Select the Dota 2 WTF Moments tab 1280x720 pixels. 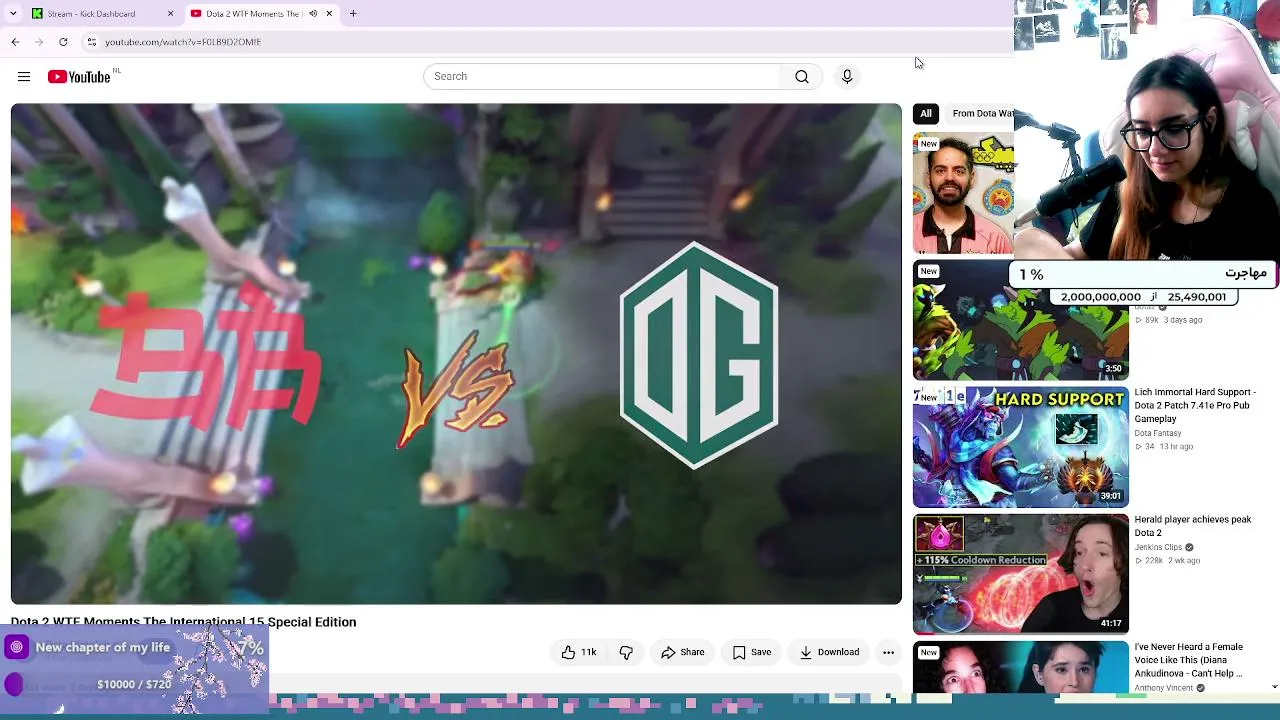tap(262, 14)
